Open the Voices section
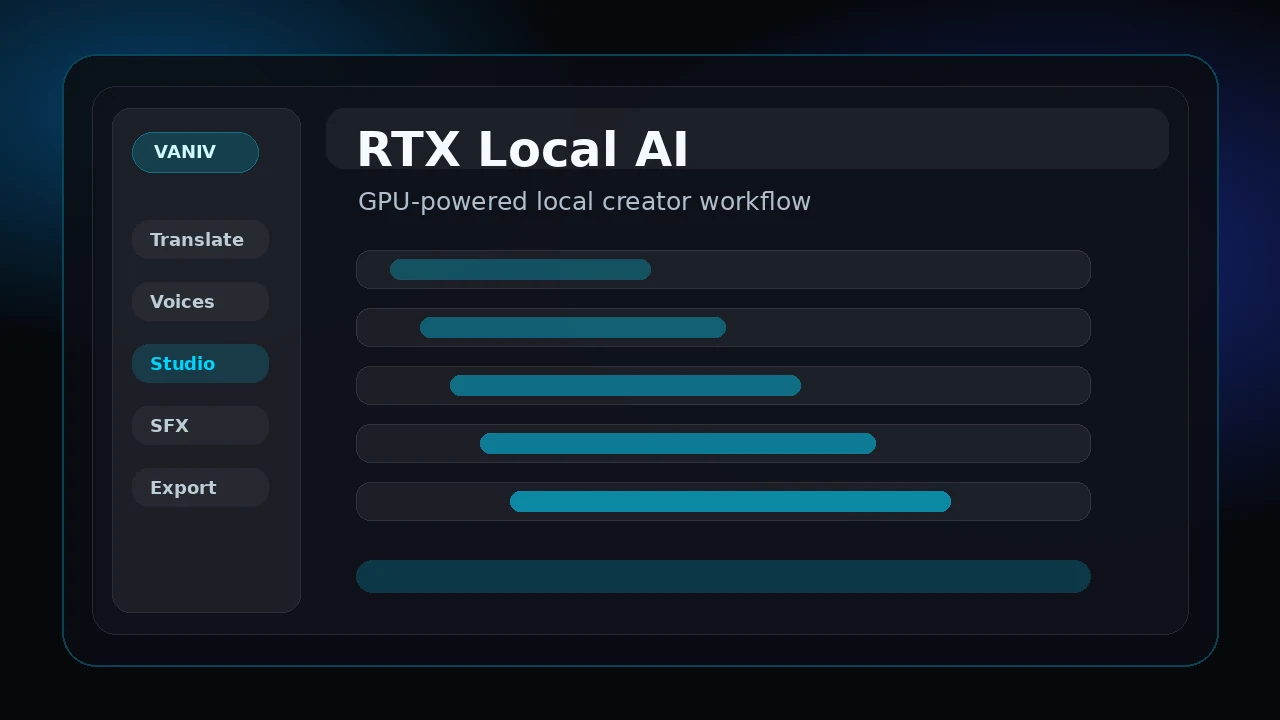1280x720 pixels. pyautogui.click(x=200, y=301)
